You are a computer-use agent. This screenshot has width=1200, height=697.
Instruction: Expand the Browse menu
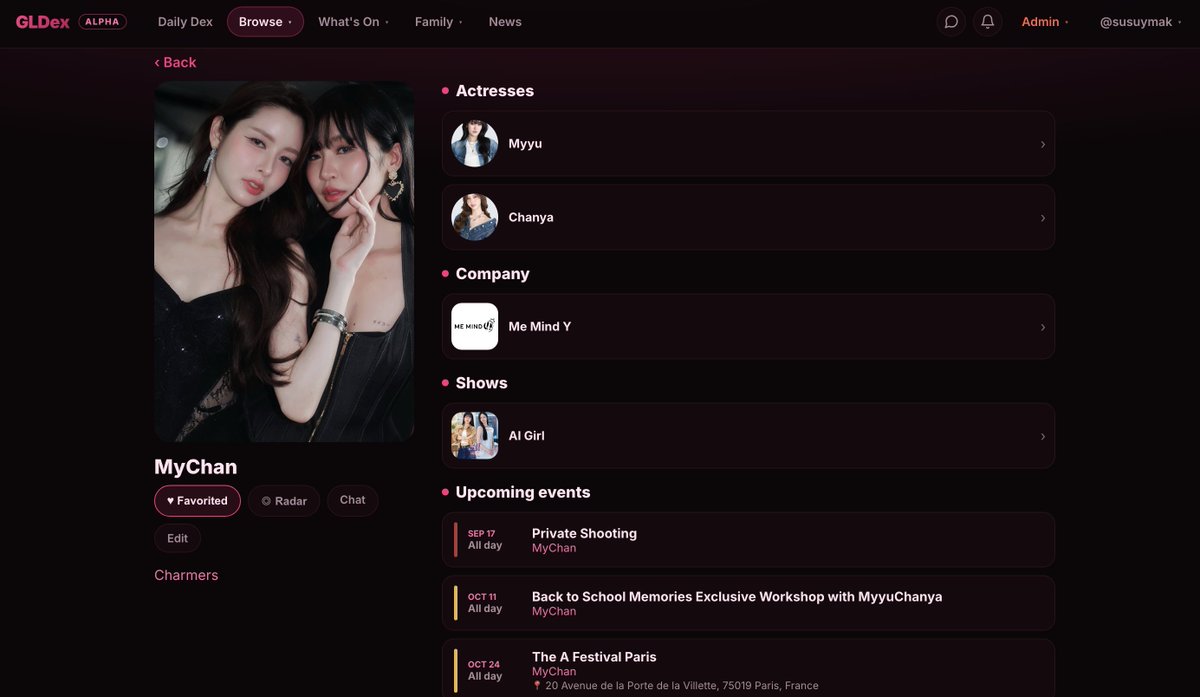(265, 22)
